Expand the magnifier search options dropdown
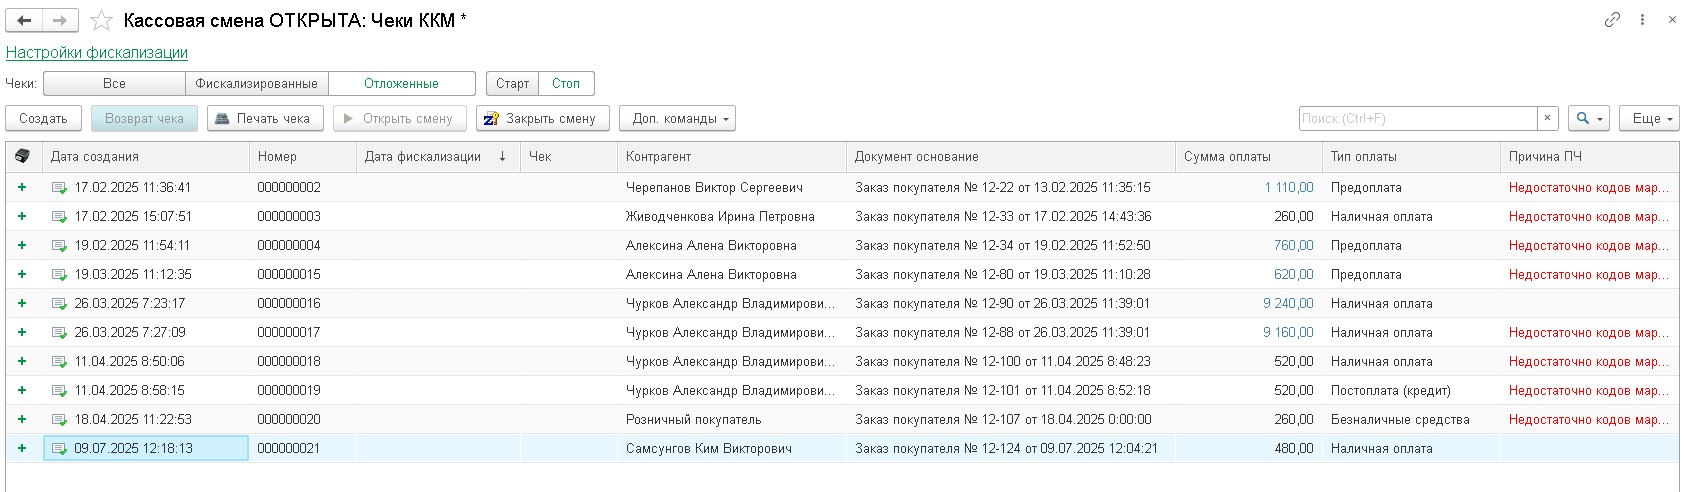 1588,118
